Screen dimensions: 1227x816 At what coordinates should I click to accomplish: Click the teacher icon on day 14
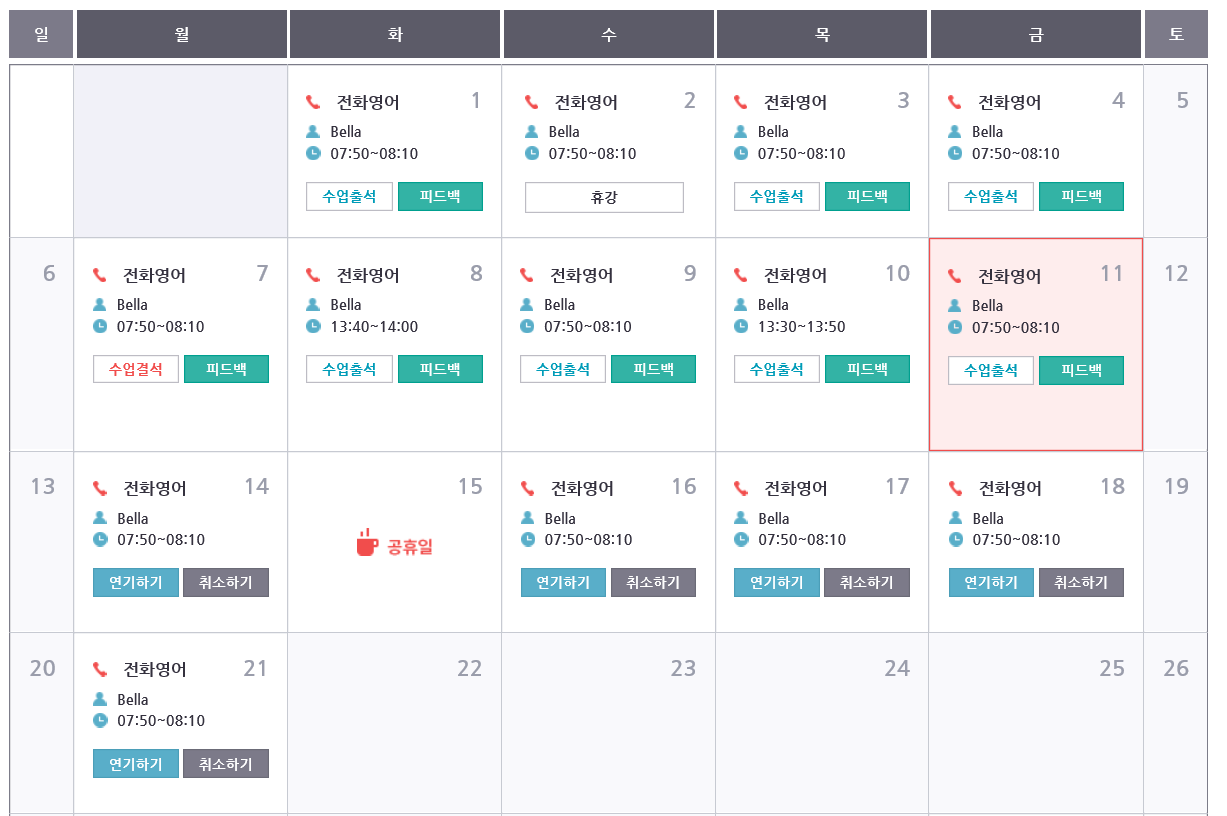coord(100,518)
